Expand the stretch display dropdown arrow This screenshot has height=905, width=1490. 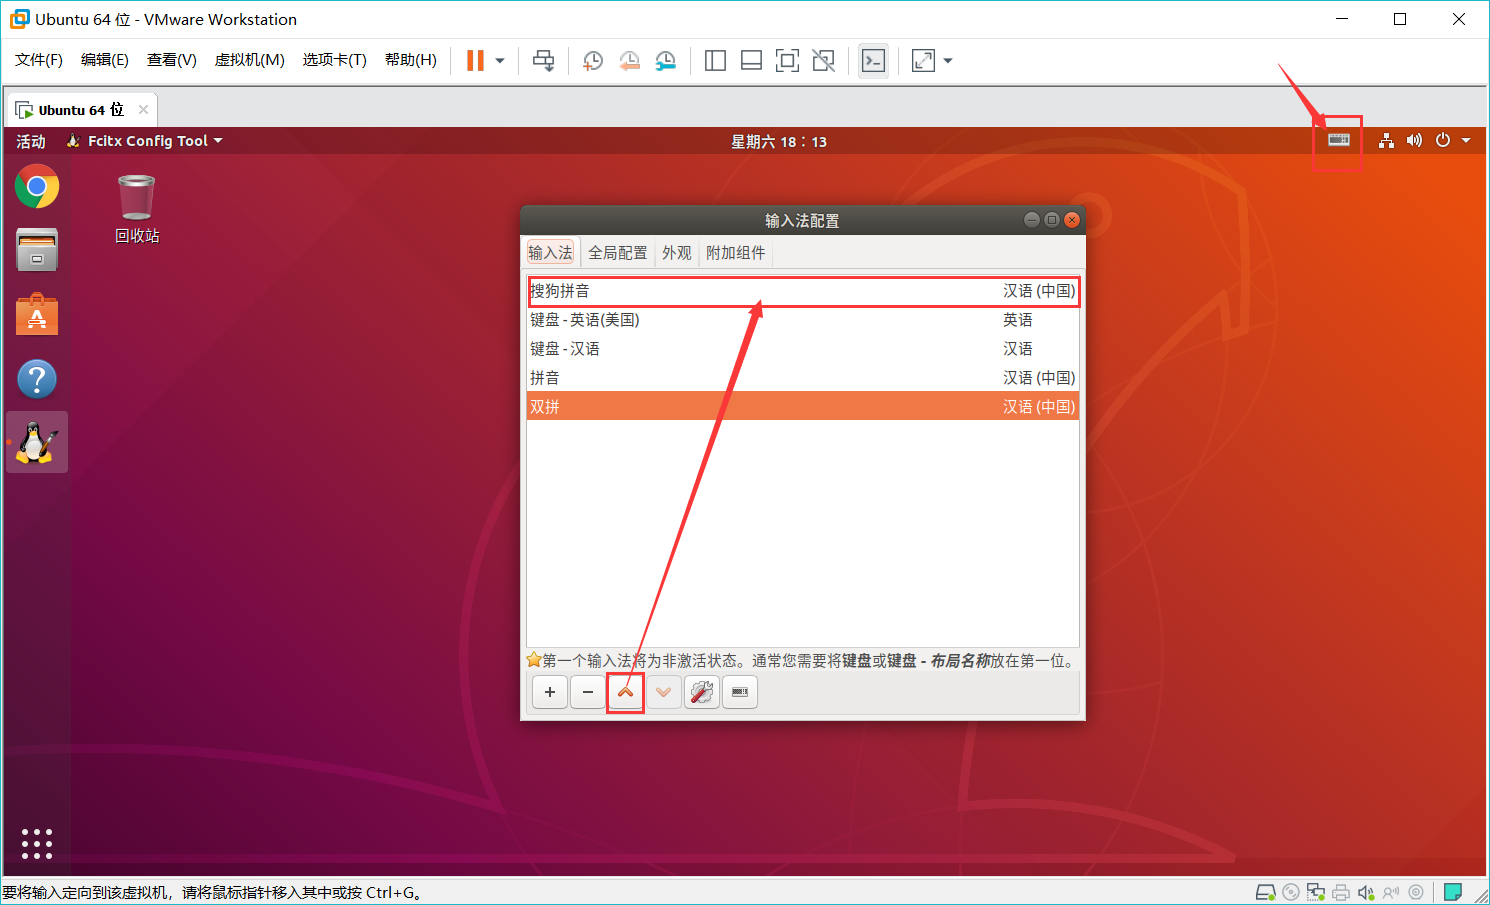(x=948, y=61)
